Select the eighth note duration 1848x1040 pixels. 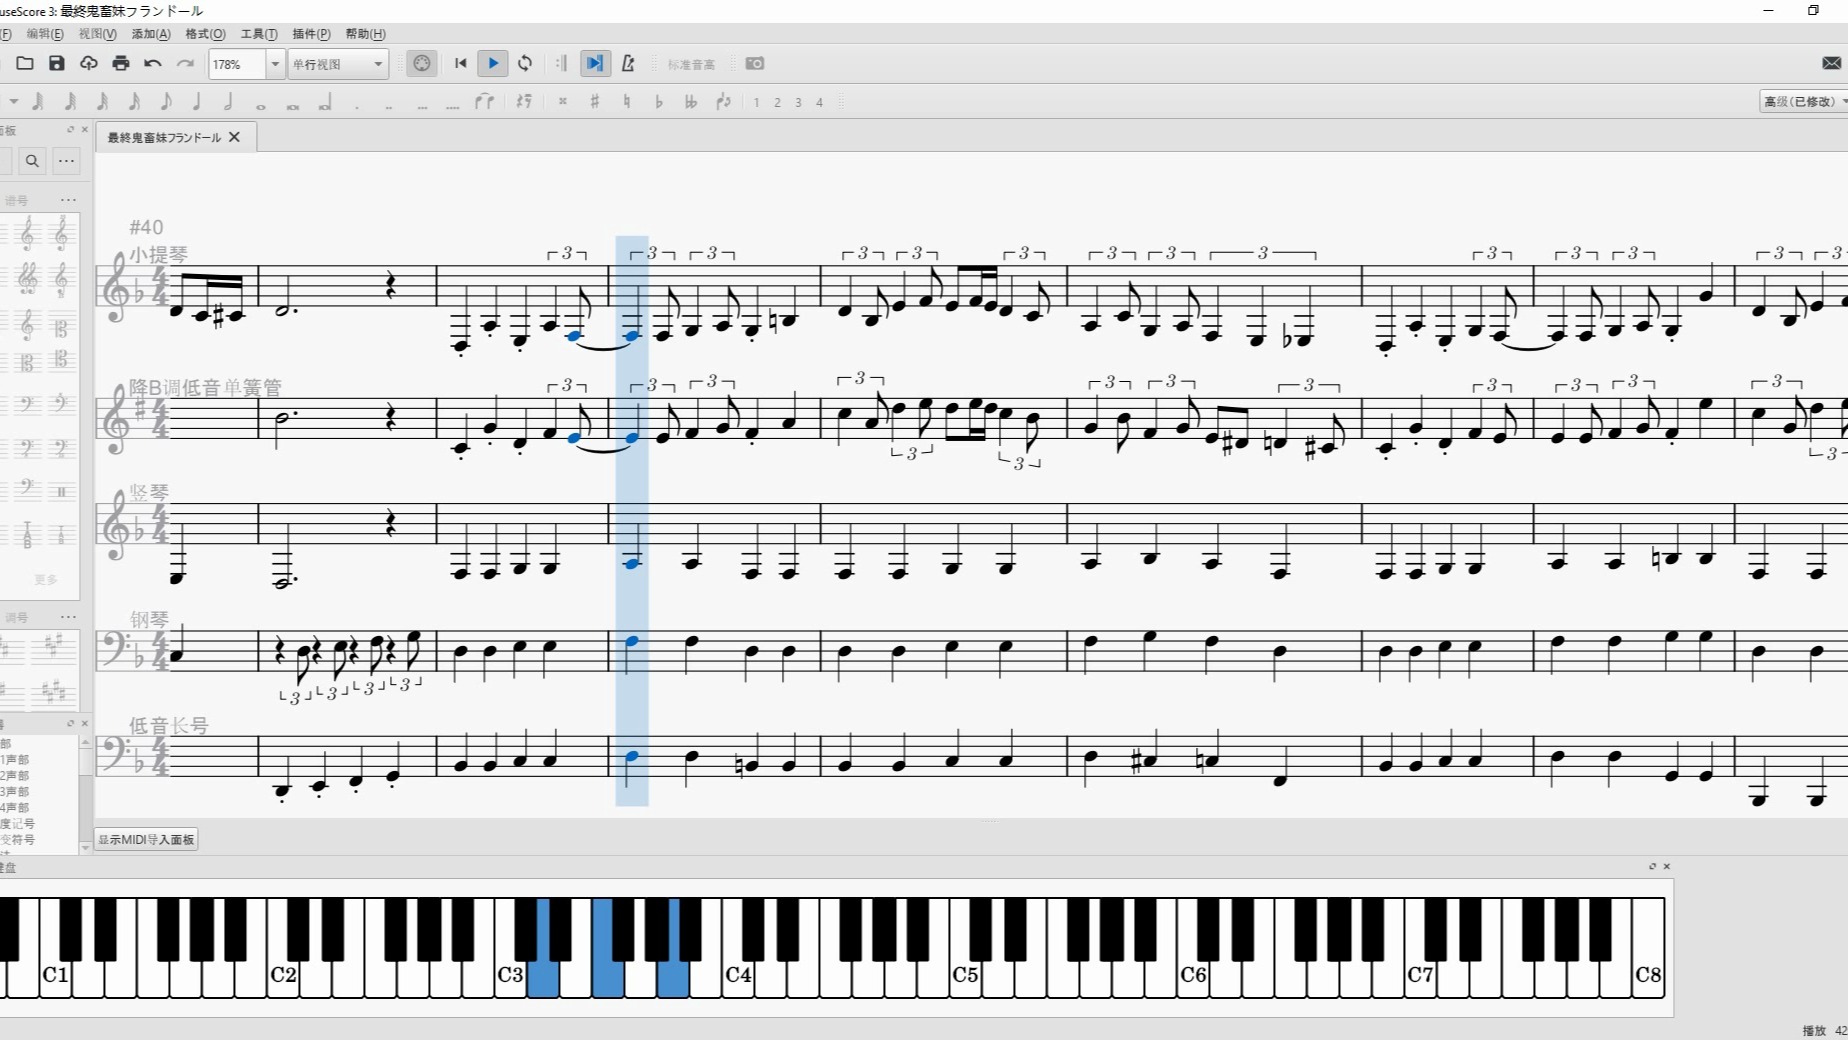pos(166,101)
